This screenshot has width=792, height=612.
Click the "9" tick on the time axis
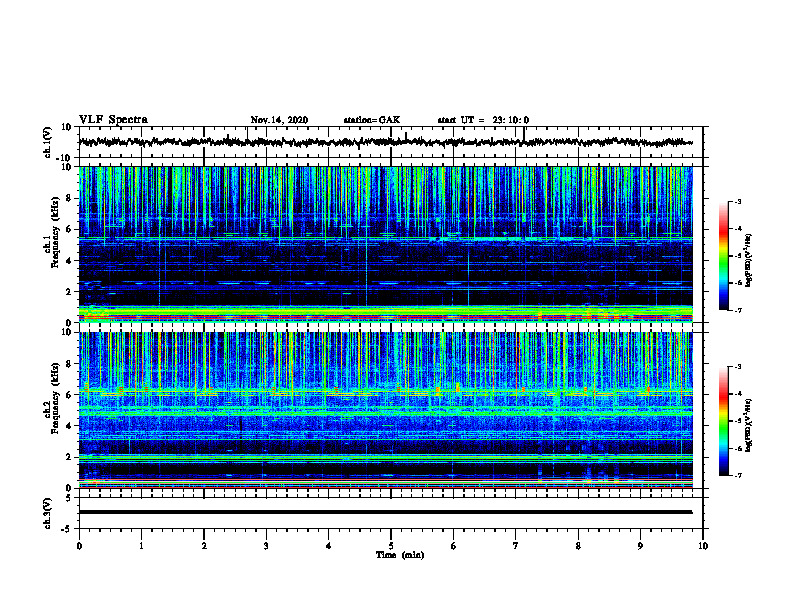[x=640, y=546]
